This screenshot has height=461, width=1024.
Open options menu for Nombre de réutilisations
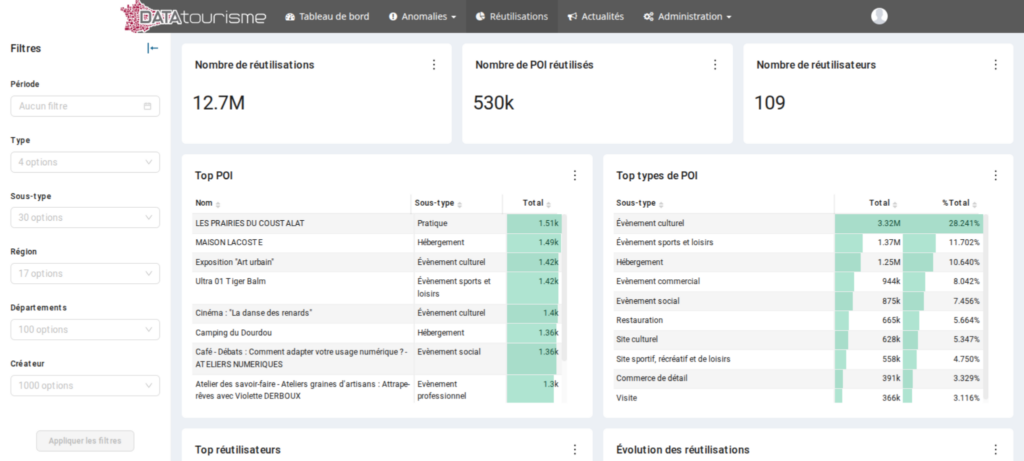[433, 65]
